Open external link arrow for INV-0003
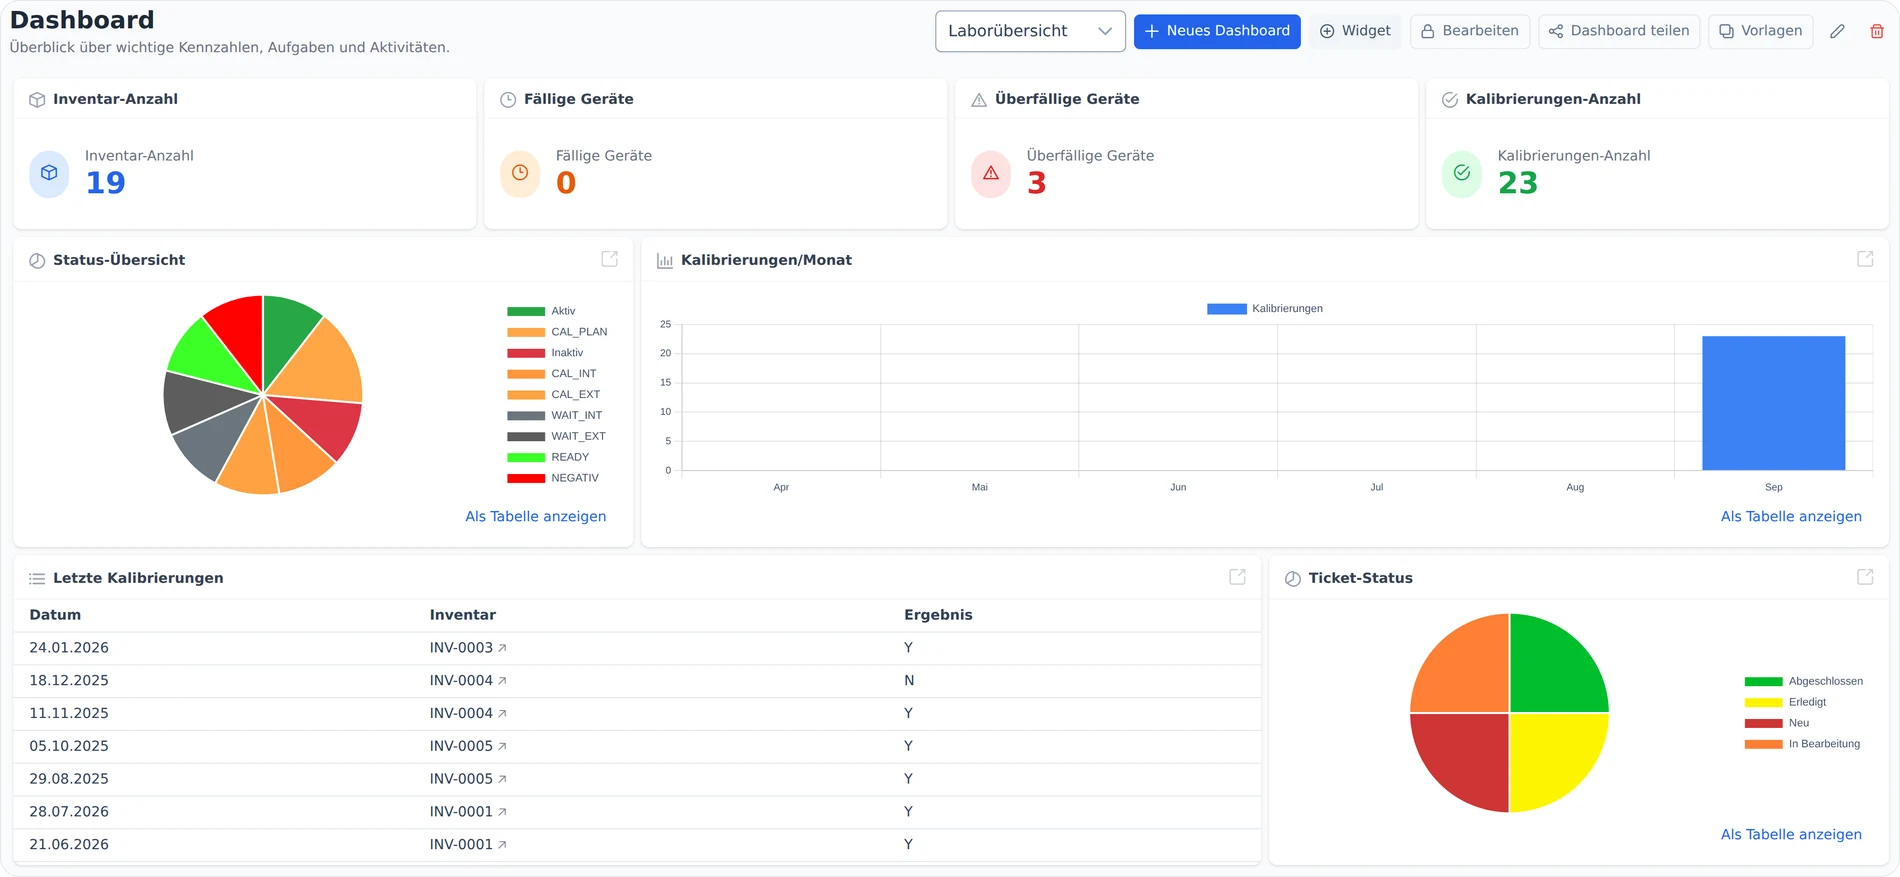This screenshot has height=877, width=1900. (502, 648)
